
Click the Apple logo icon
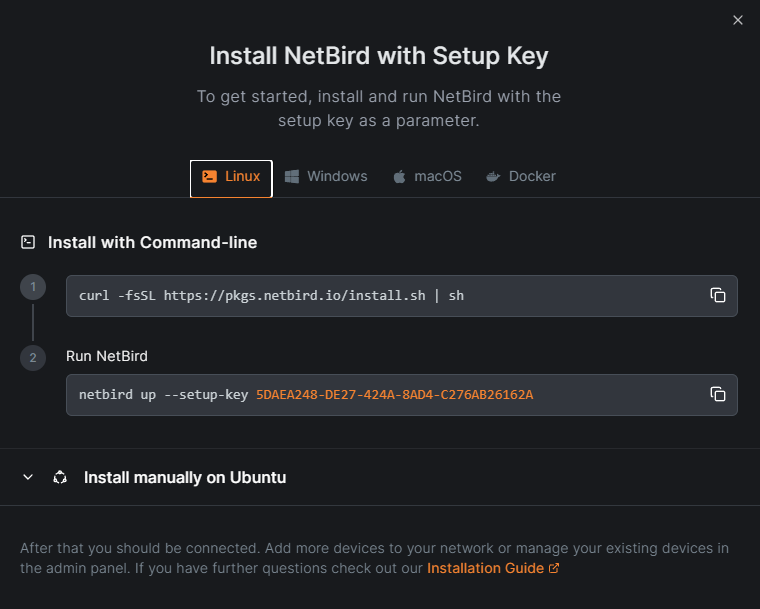[399, 177]
